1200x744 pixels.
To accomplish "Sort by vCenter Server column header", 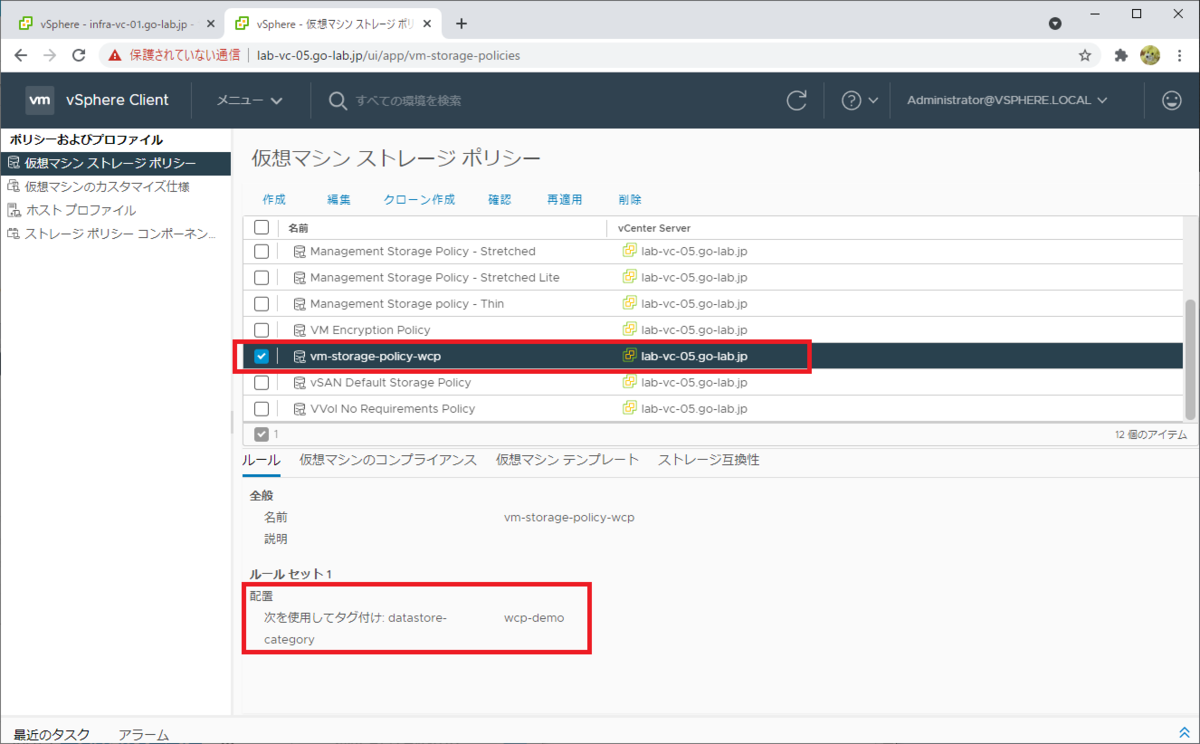I will pyautogui.click(x=654, y=228).
